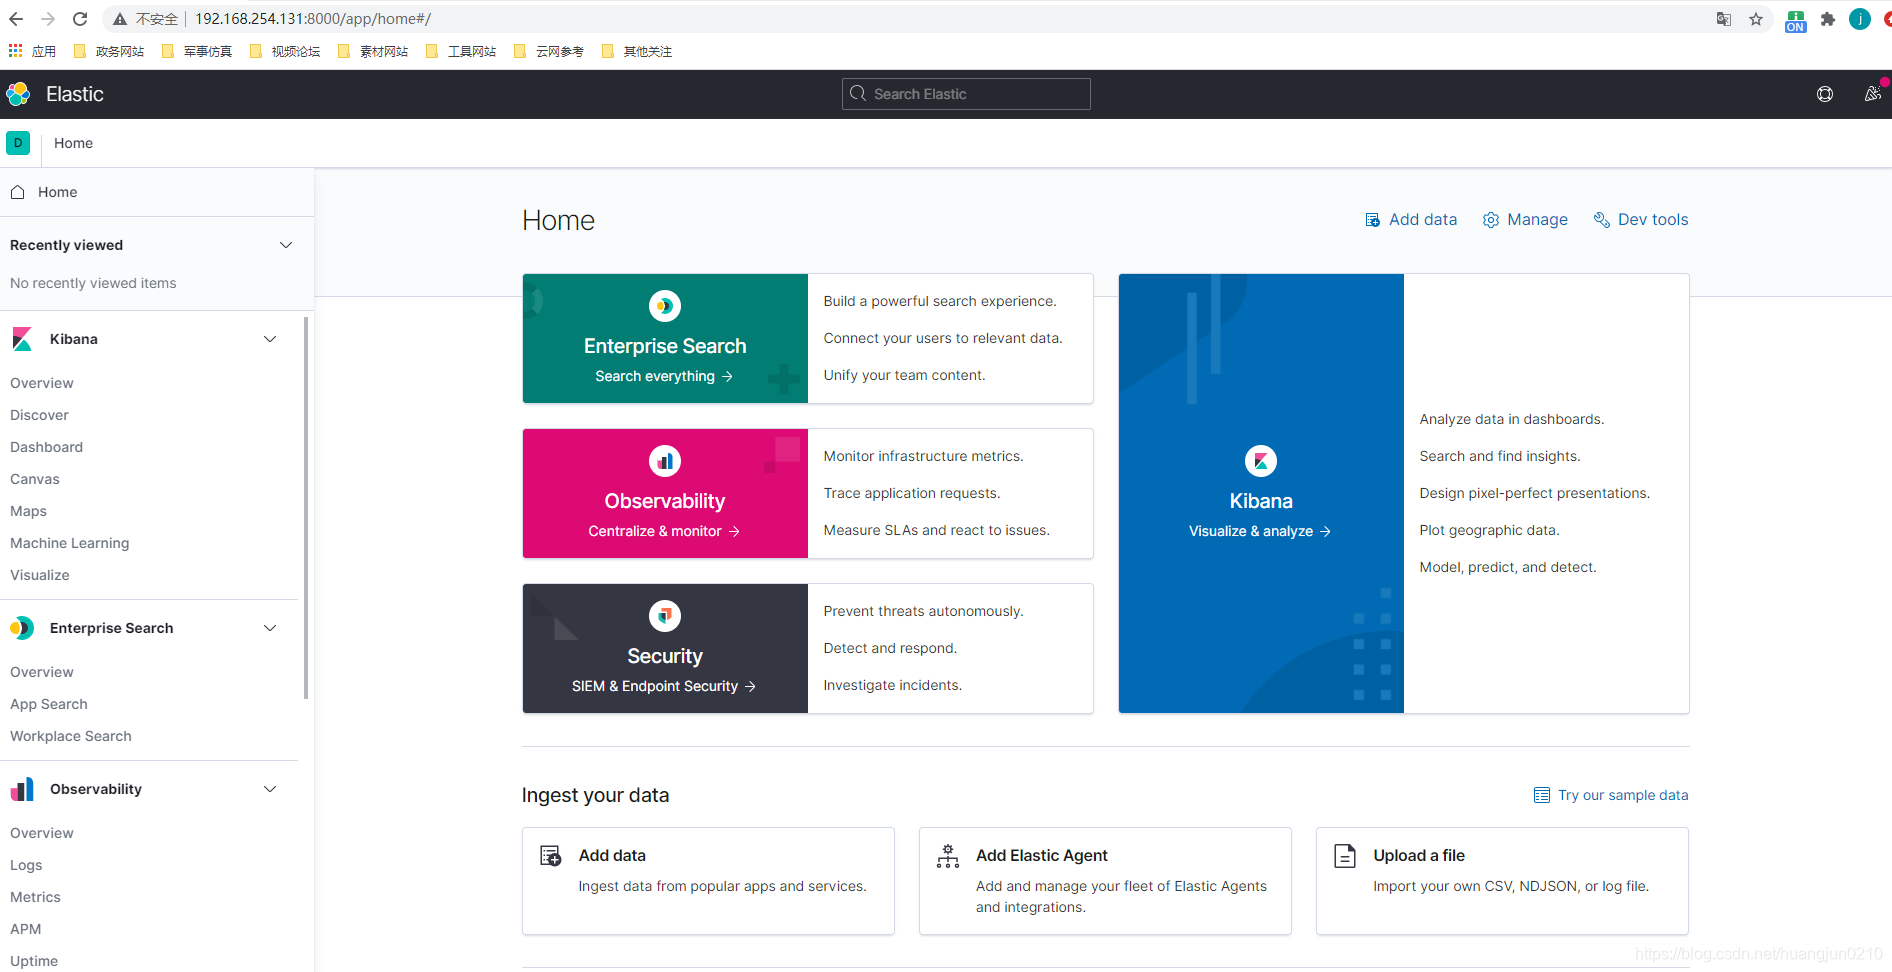Open the Upload a file card title
This screenshot has width=1892, height=972.
click(x=1419, y=856)
